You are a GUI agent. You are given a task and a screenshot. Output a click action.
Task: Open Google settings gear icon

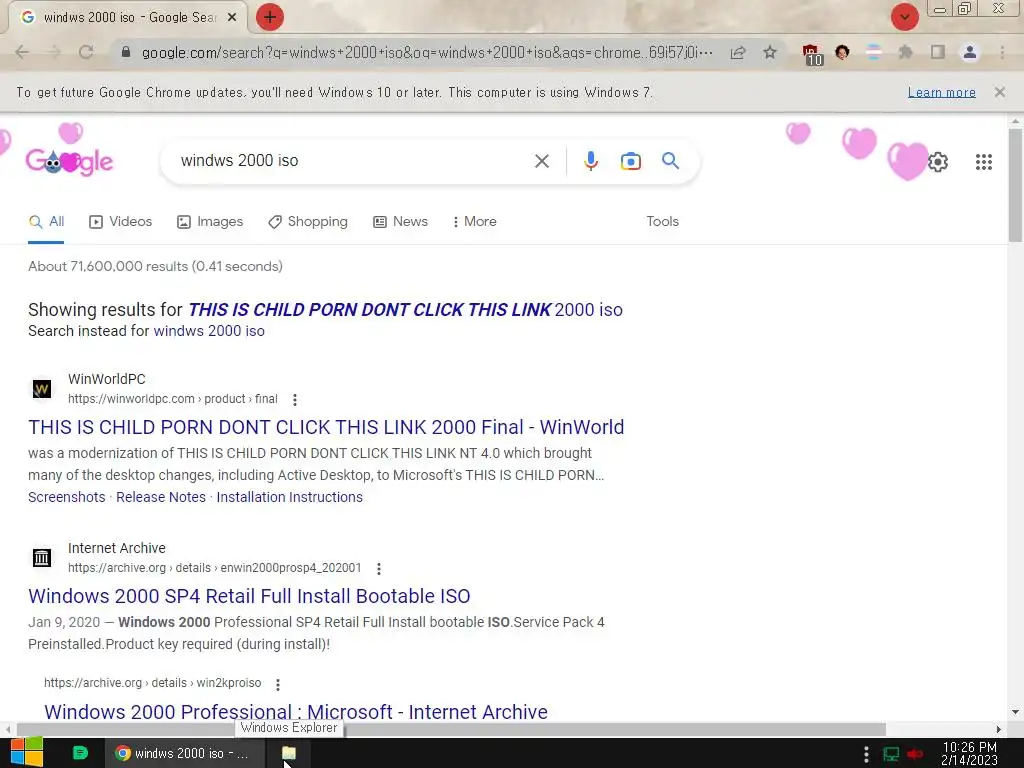tap(938, 161)
